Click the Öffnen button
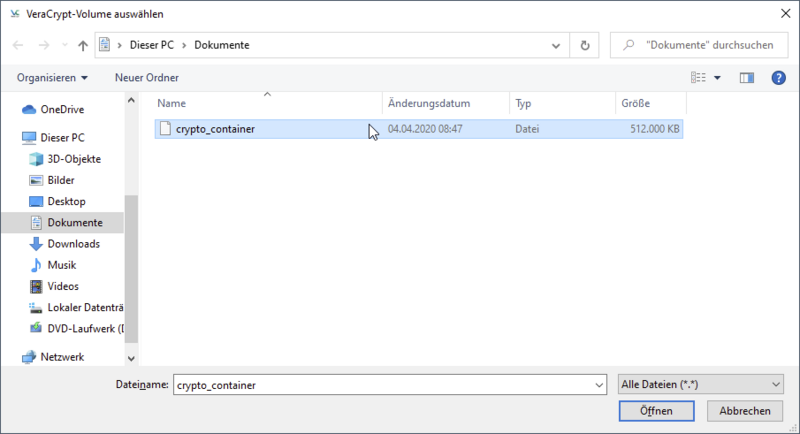The width and height of the screenshot is (800, 434). click(656, 411)
